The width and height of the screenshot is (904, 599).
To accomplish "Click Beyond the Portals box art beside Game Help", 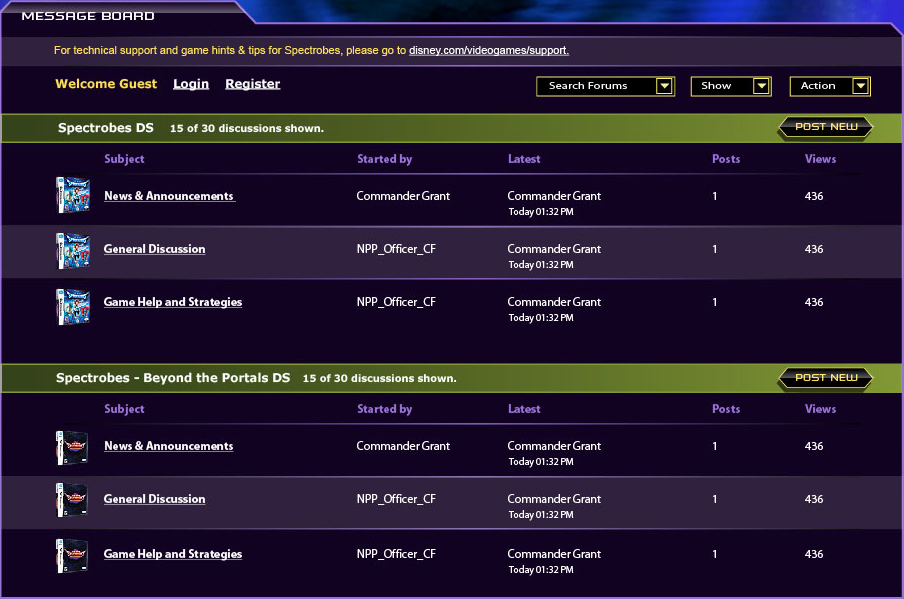I will click(x=72, y=556).
